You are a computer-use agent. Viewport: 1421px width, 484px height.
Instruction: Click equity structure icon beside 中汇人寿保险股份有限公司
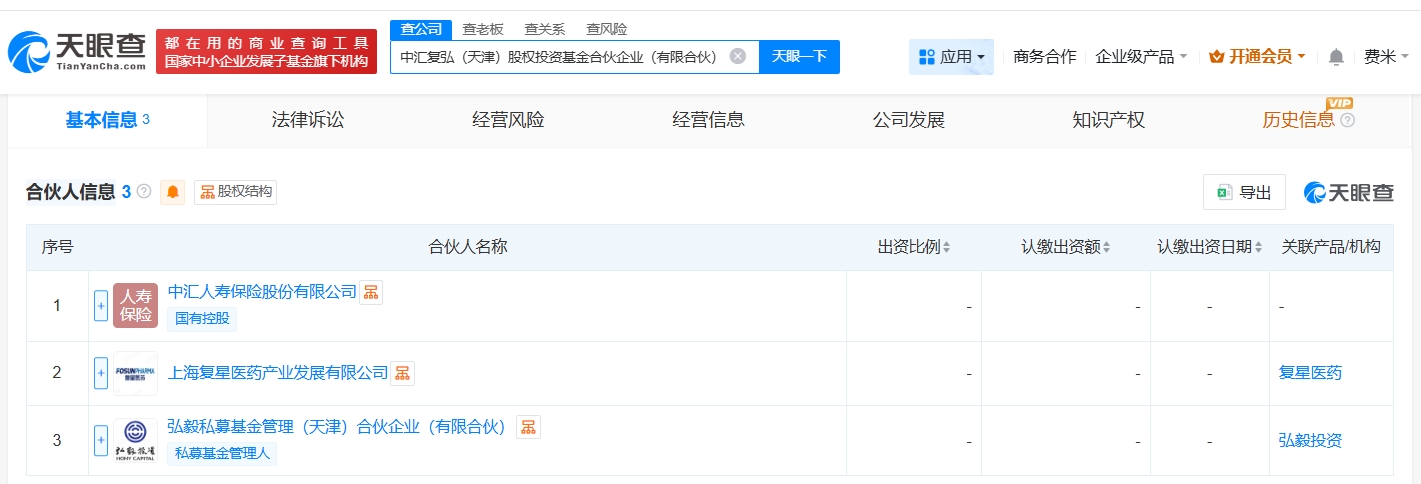[x=371, y=292]
